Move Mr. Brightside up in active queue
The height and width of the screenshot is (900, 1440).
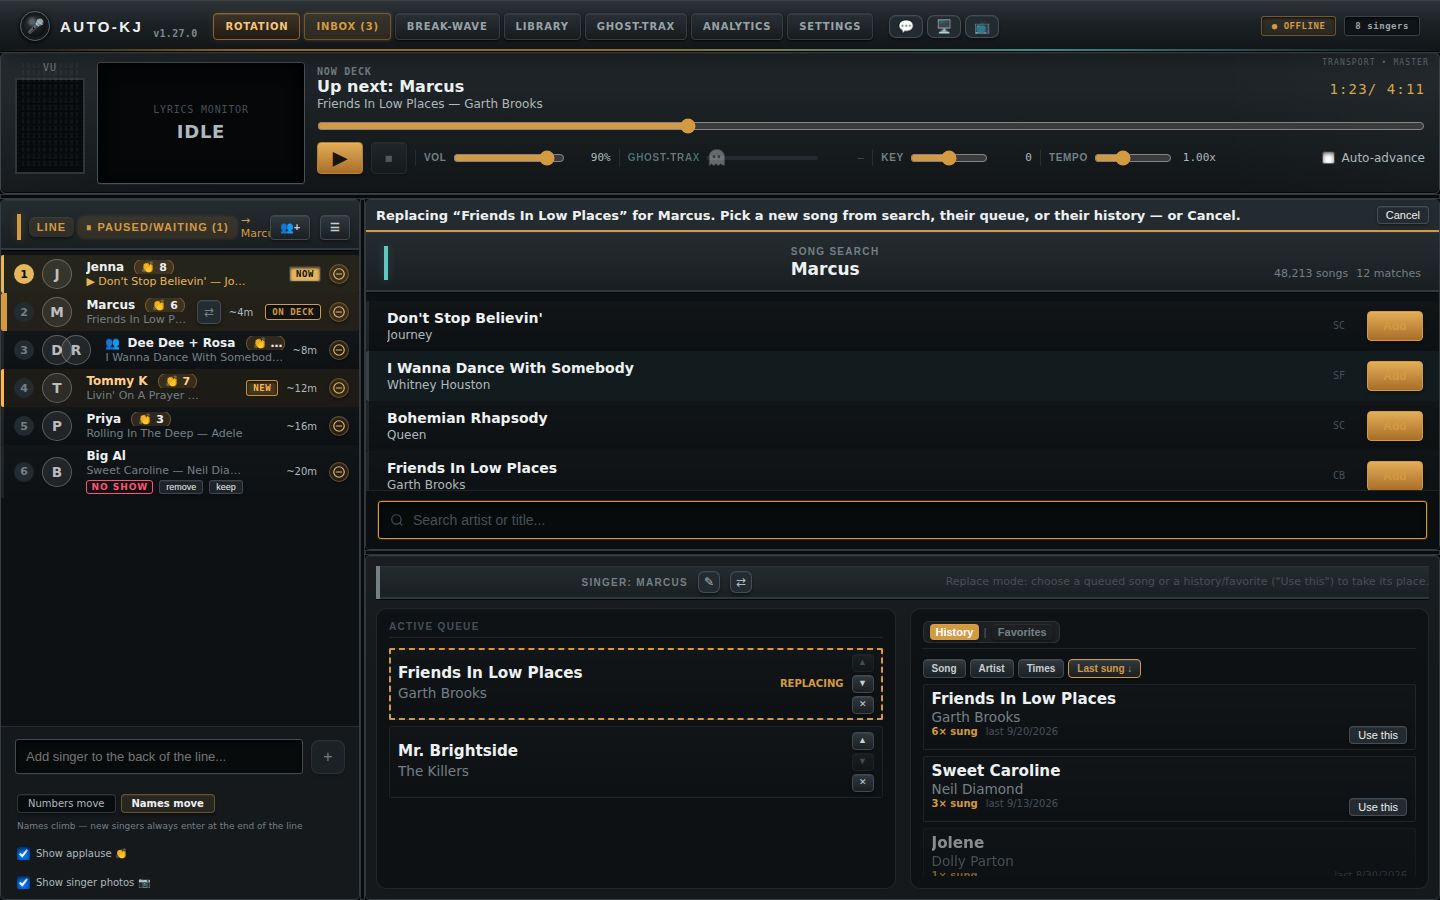pos(863,741)
